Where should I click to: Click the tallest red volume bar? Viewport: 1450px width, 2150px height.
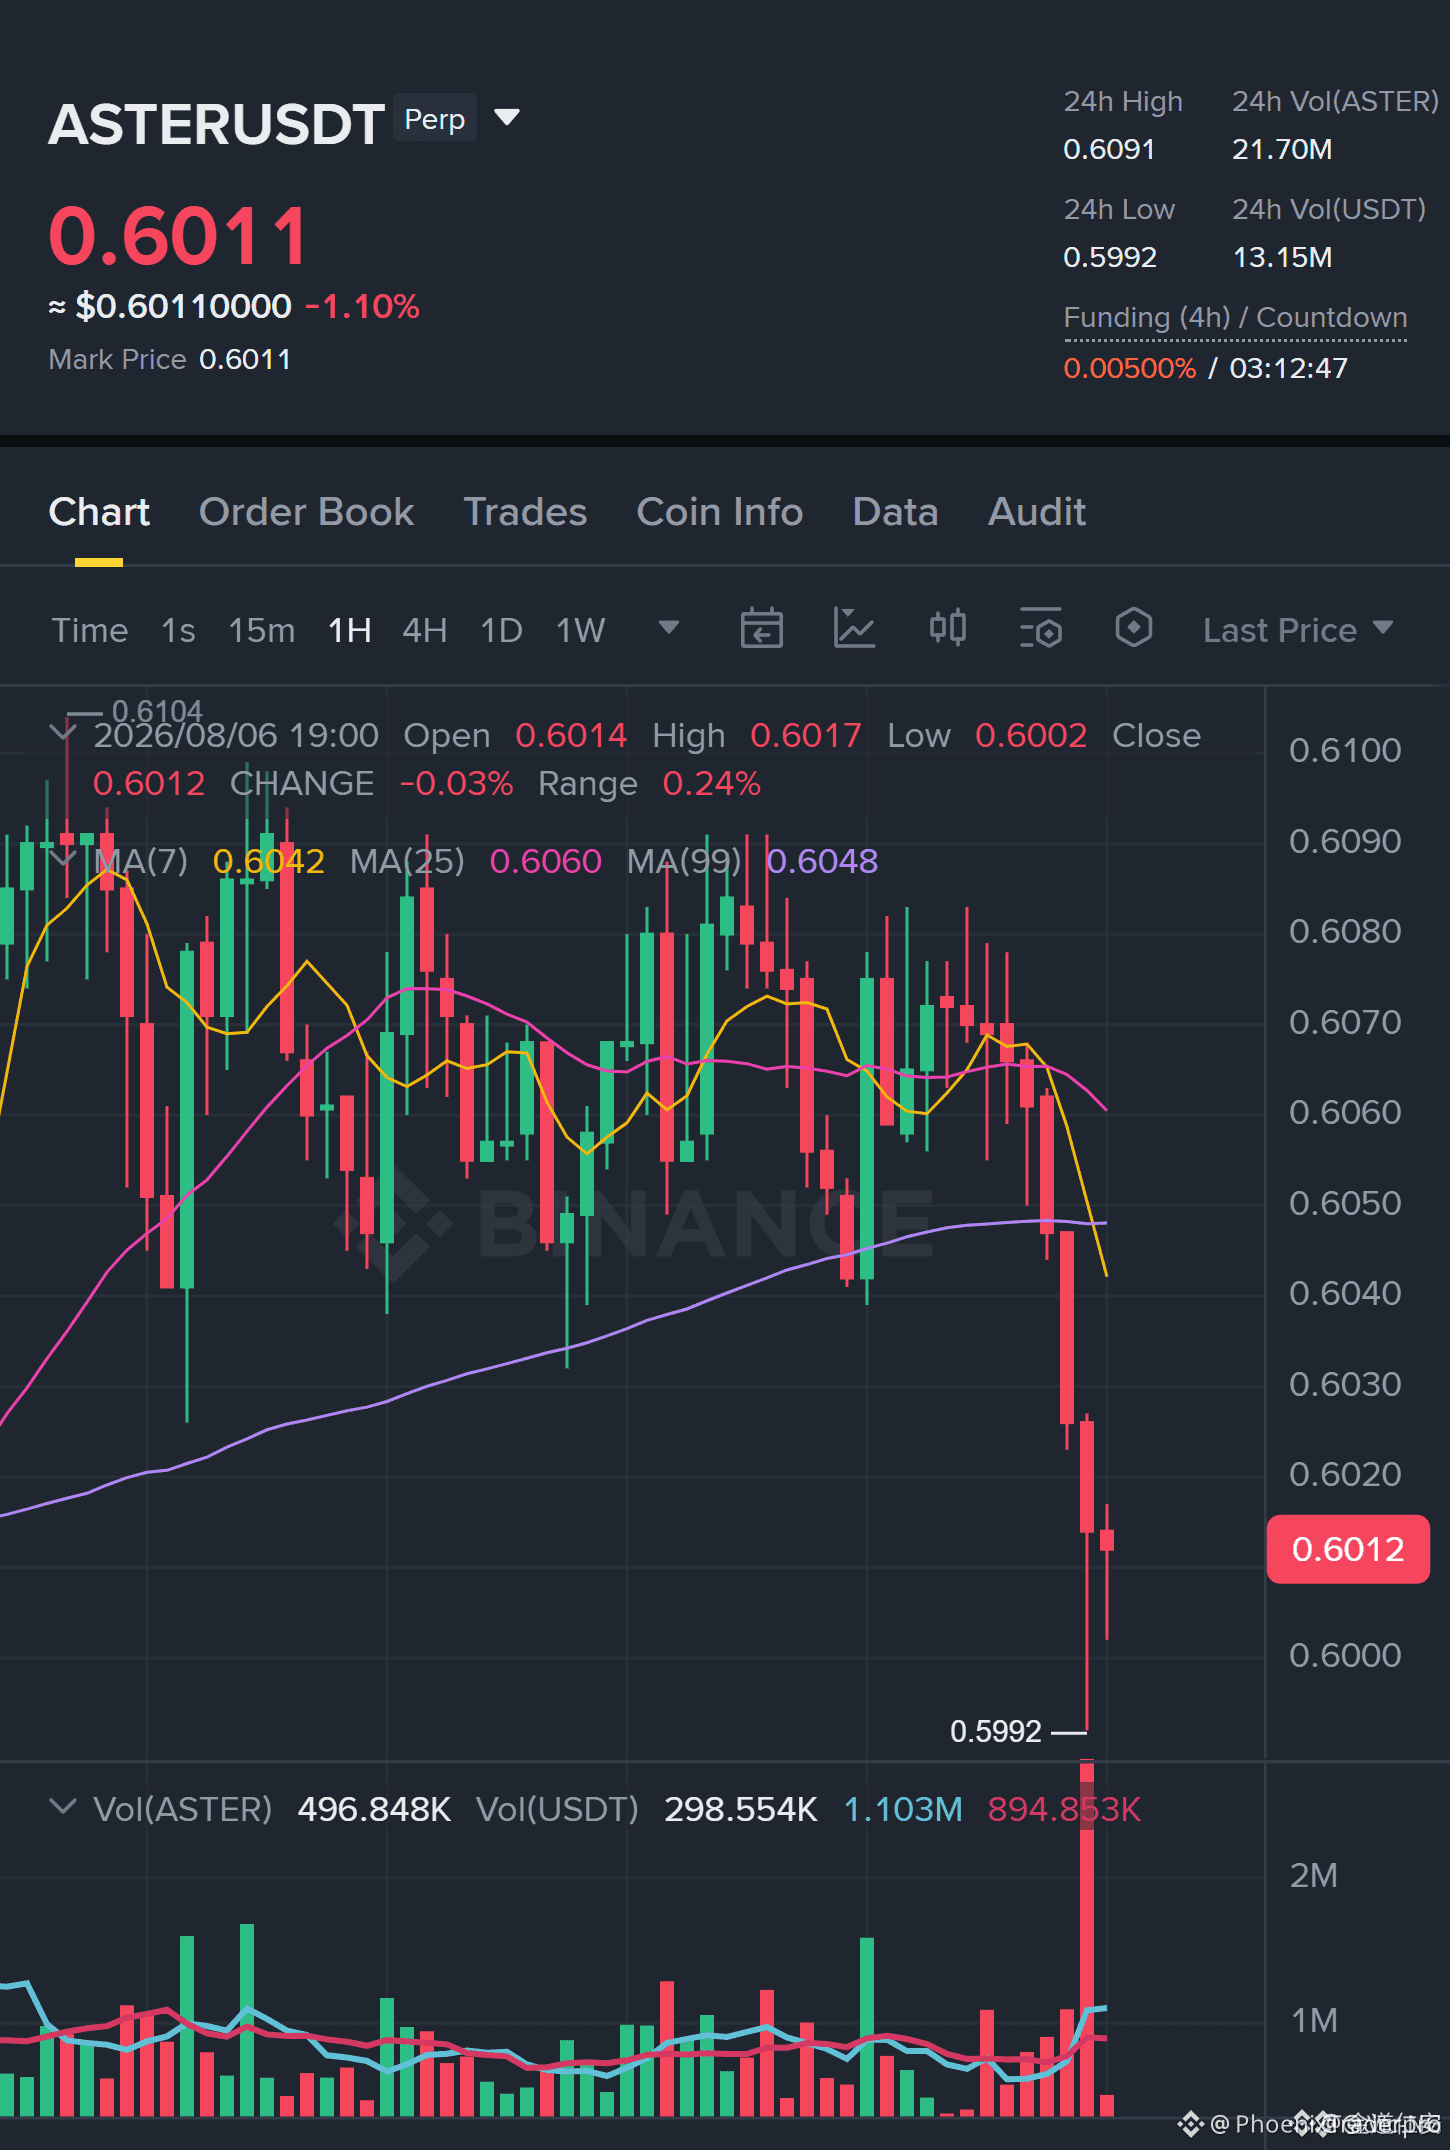(x=1087, y=1938)
